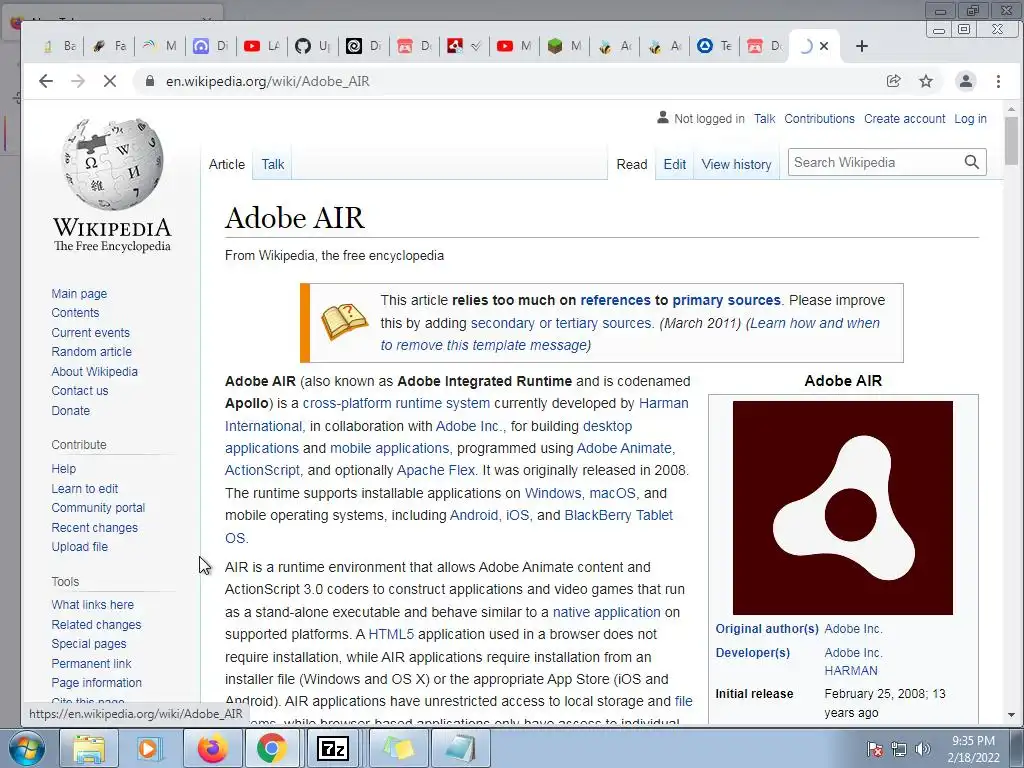This screenshot has width=1024, height=768.
Task: Open Current events
Action: pyautogui.click(x=90, y=332)
